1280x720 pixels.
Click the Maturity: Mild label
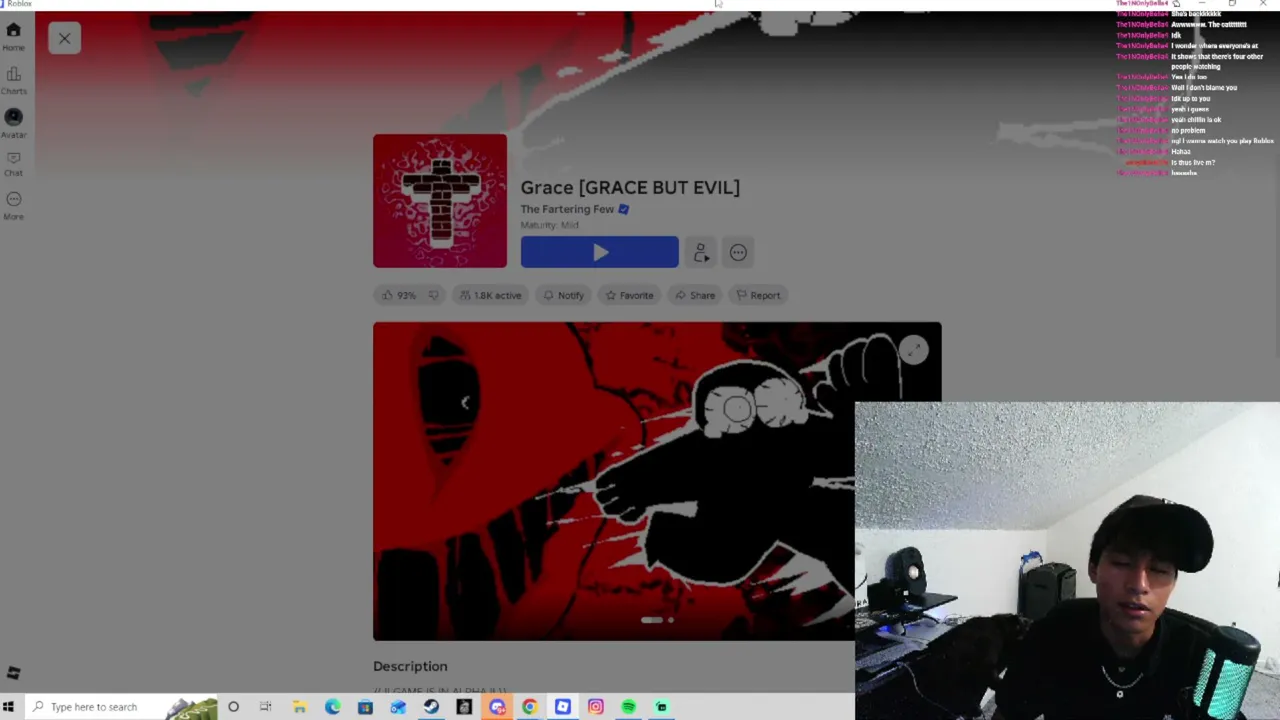click(549, 225)
